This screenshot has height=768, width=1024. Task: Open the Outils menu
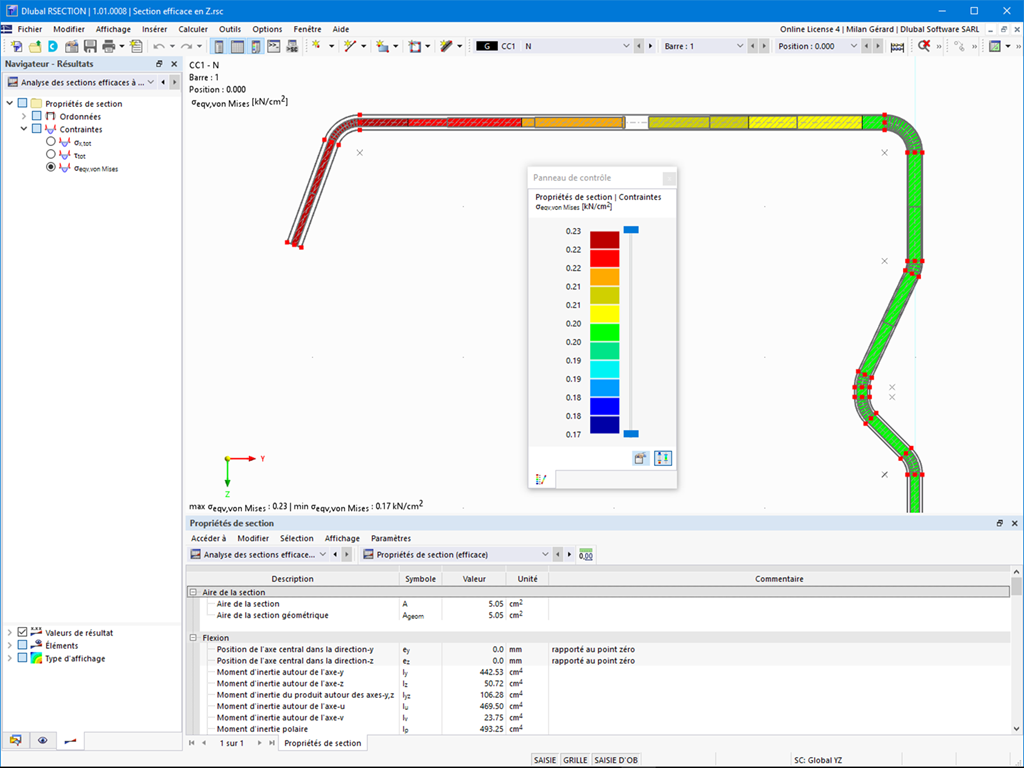[230, 29]
